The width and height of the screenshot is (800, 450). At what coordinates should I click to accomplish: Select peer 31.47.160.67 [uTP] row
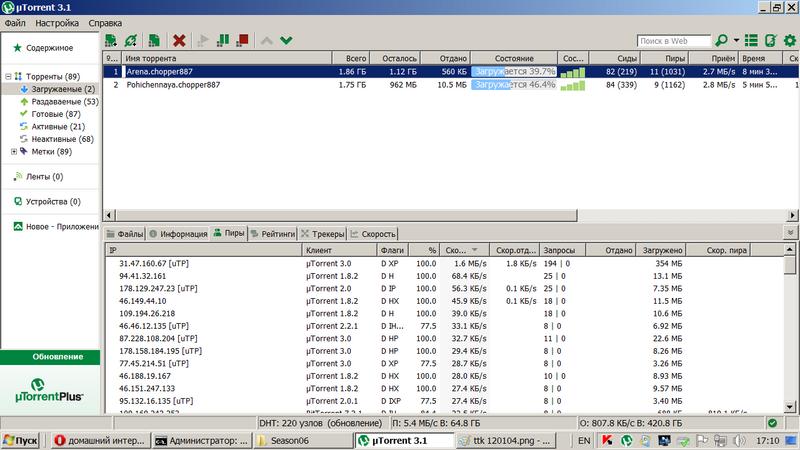(444, 264)
